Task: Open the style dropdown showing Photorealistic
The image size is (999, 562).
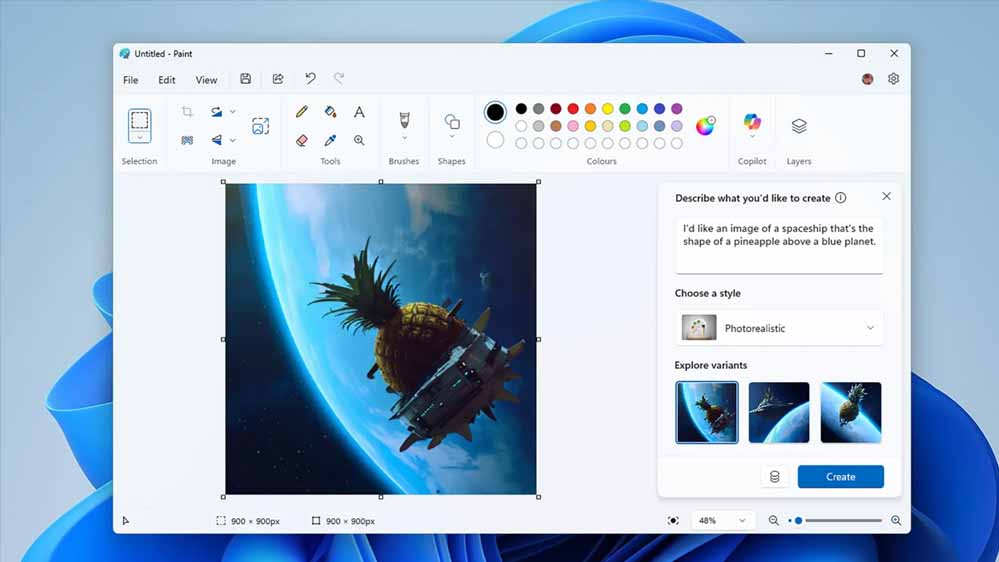Action: pos(779,328)
